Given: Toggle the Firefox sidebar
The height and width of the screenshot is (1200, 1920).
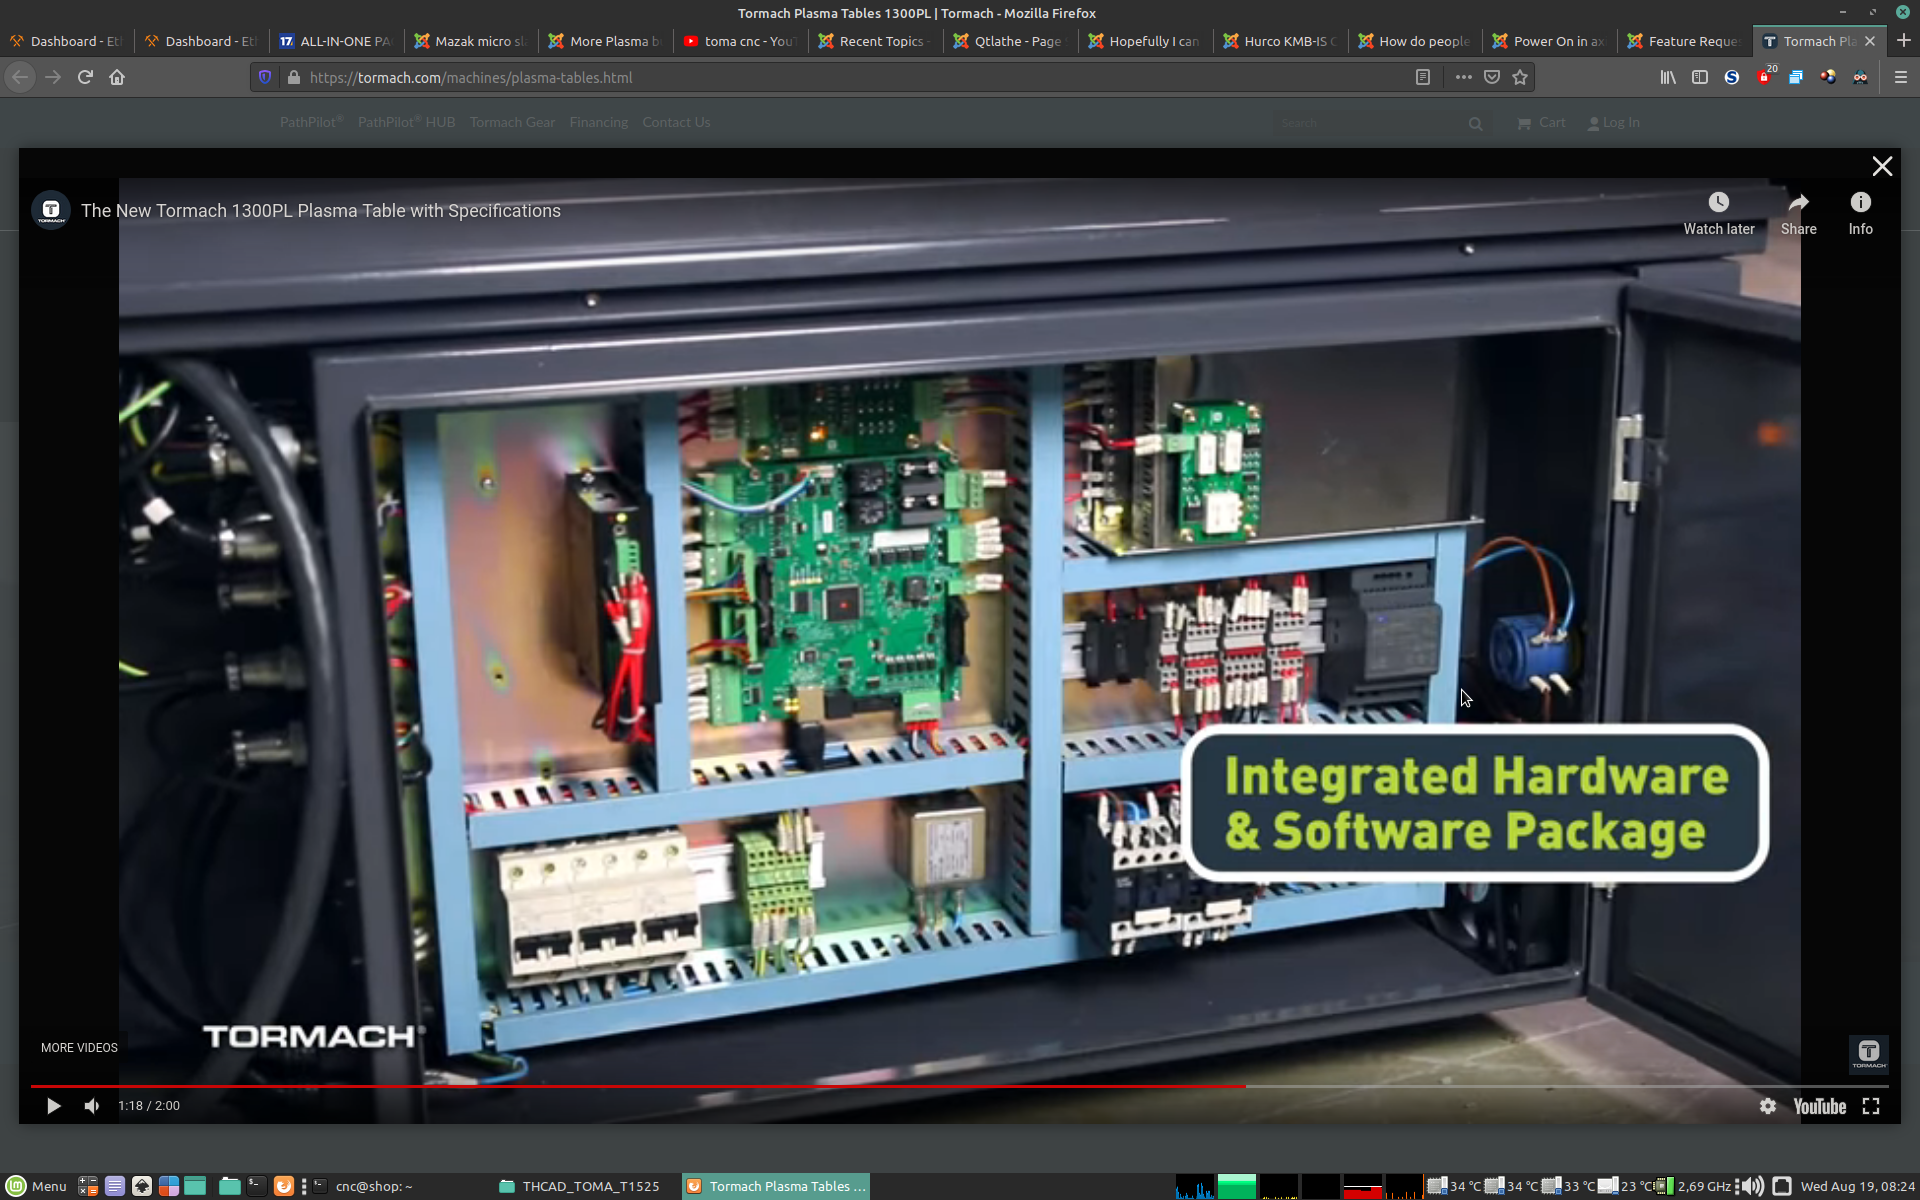Looking at the screenshot, I should coord(1700,77).
